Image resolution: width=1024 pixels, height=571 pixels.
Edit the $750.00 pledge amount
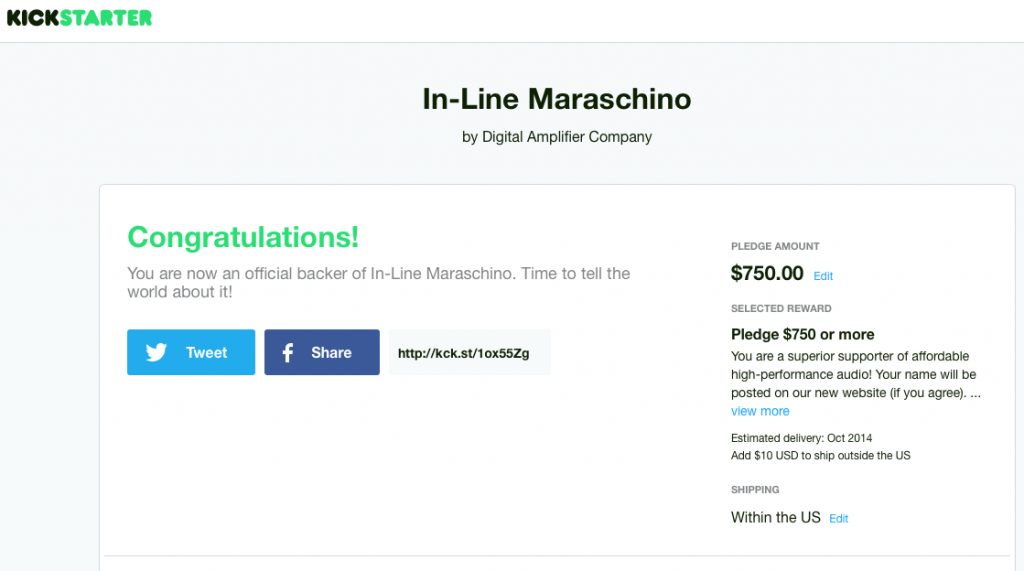[x=823, y=276]
